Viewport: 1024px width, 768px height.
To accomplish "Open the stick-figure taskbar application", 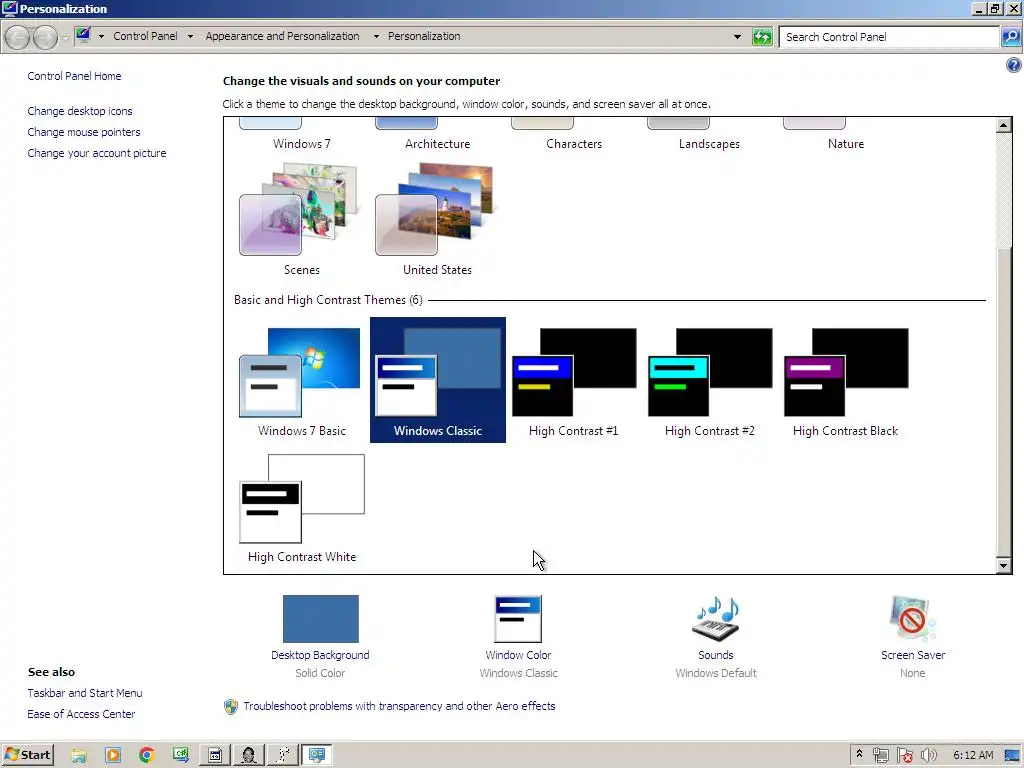I will point(283,755).
